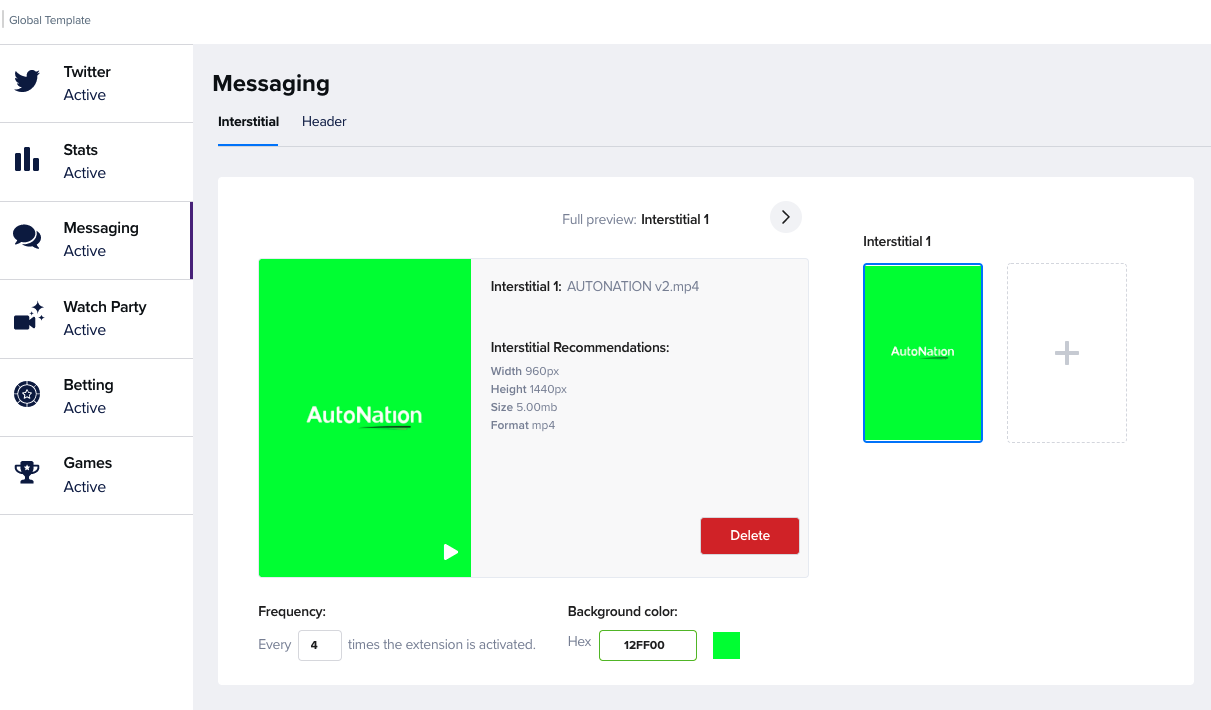Click the Messaging page heading
Screen dimensions: 1211x710
point(271,84)
